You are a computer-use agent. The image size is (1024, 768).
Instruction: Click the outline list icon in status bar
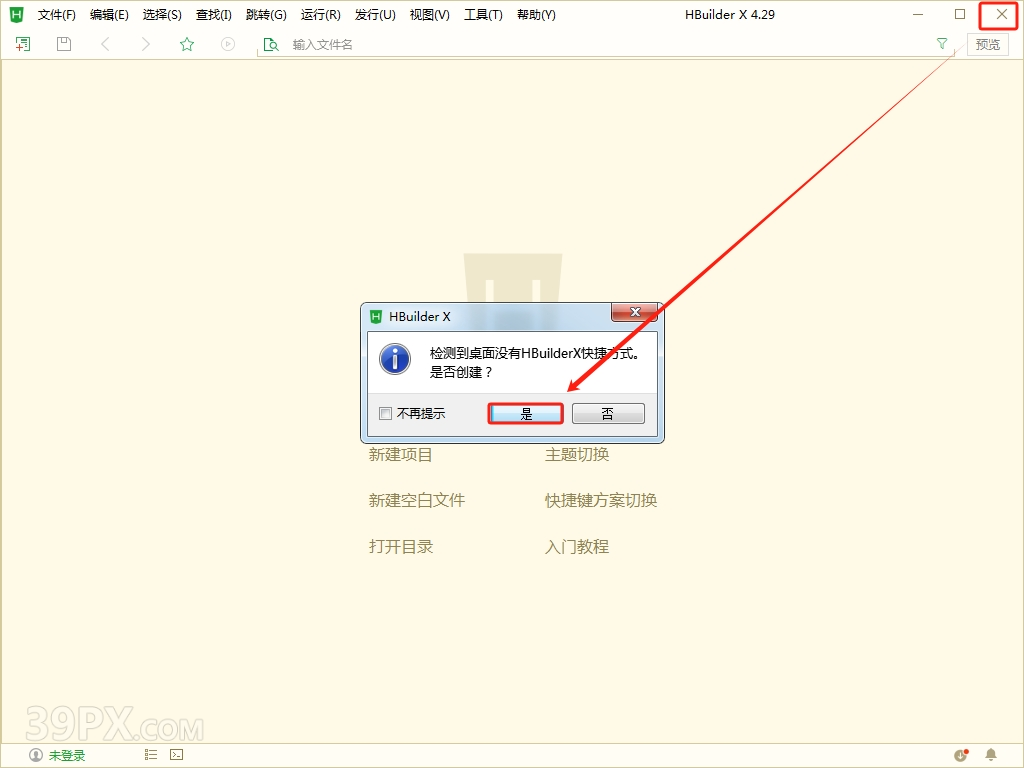[x=151, y=754]
